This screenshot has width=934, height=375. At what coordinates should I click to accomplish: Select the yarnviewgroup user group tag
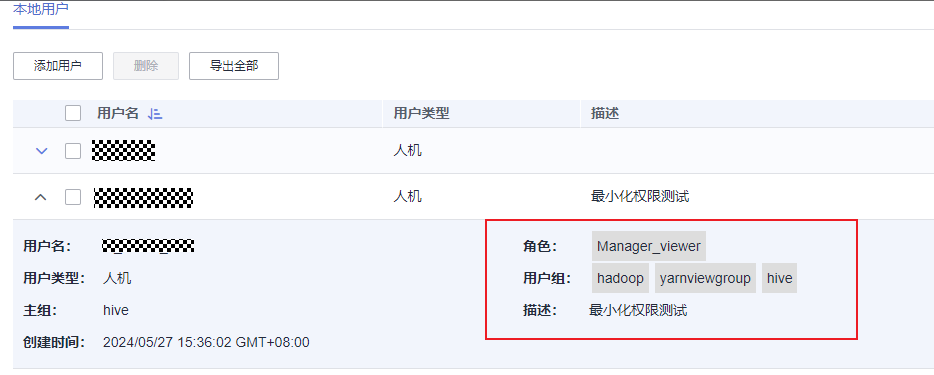coord(705,278)
